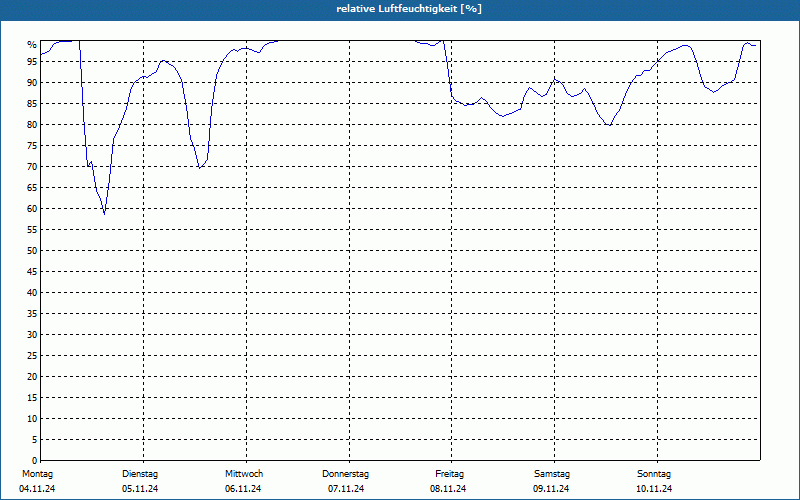Click the '5' y-axis value
The height and width of the screenshot is (500, 800).
point(35,440)
